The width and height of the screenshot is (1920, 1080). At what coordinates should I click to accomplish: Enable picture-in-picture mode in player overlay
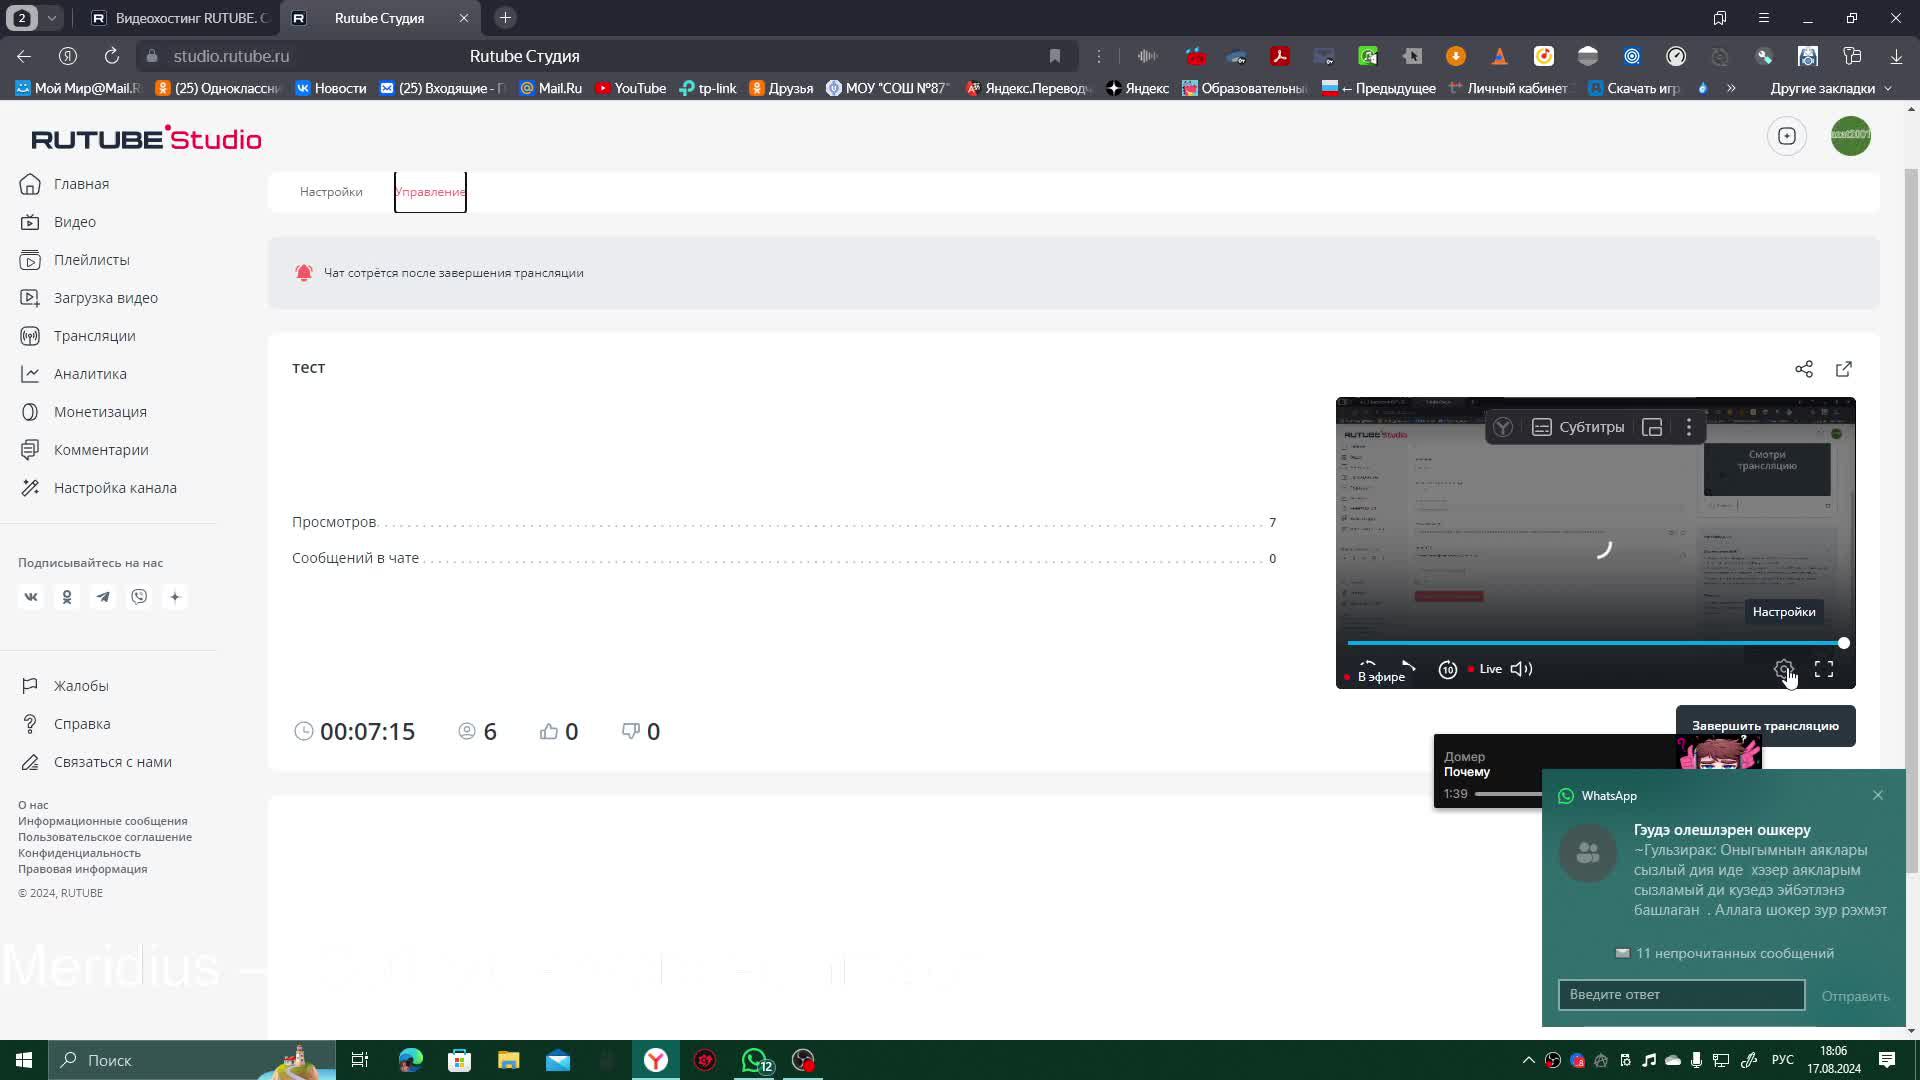[1652, 427]
